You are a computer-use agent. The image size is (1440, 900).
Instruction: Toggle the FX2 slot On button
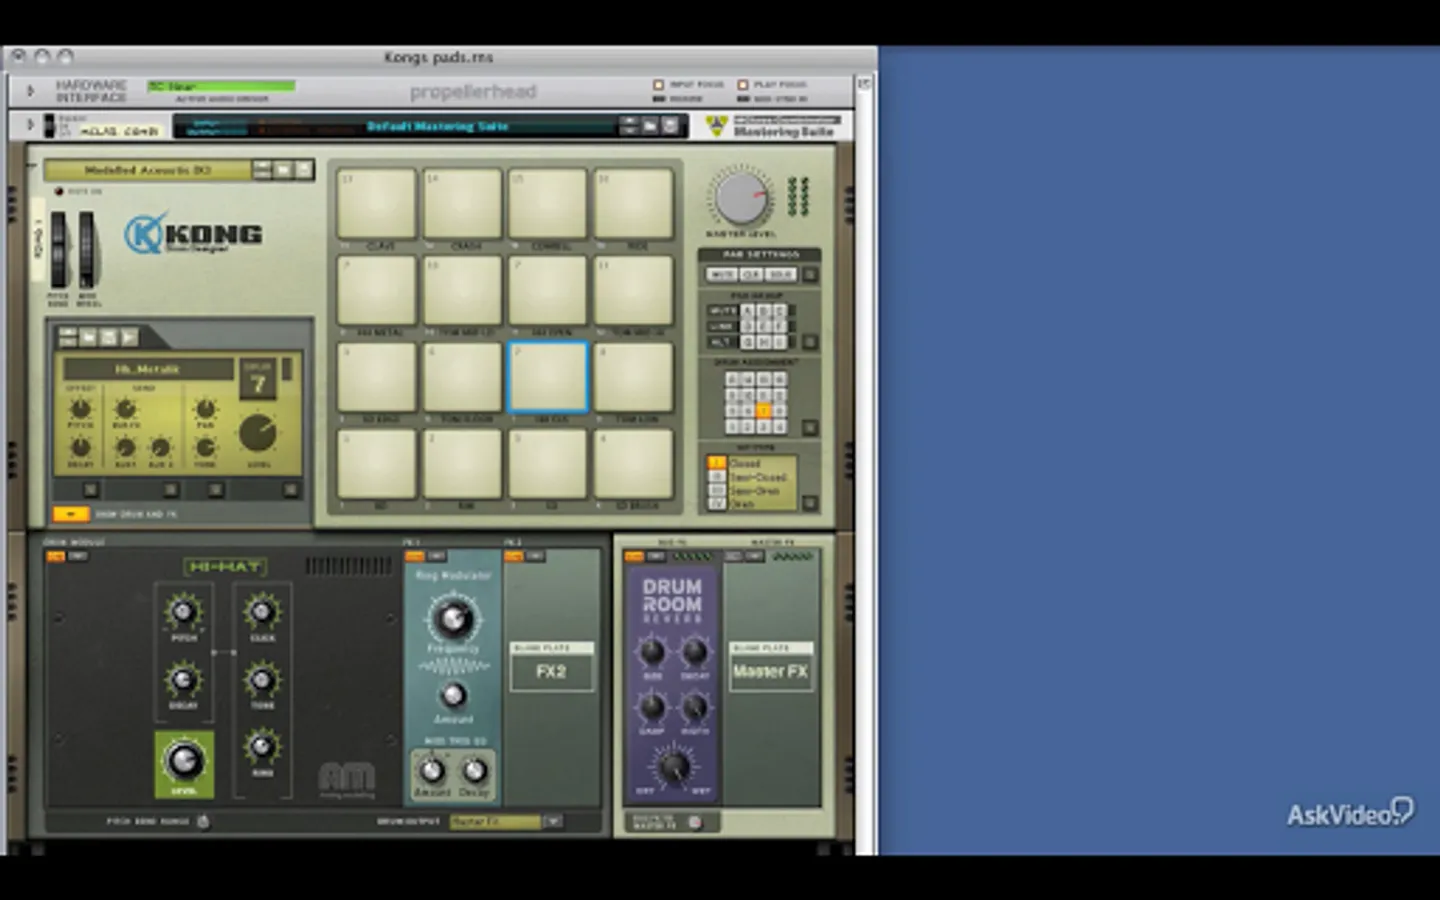pos(514,556)
